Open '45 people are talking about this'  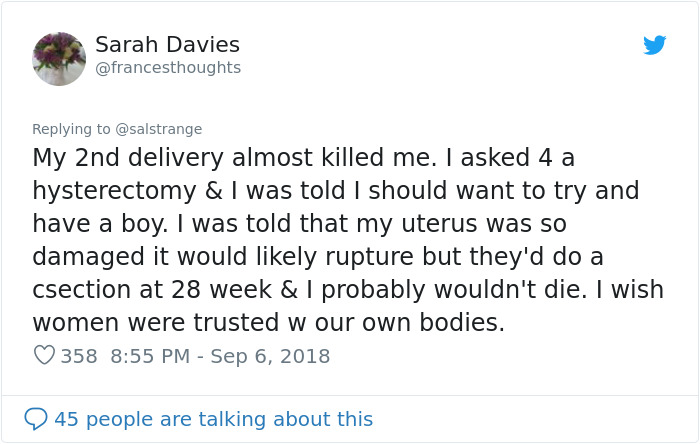click(x=213, y=418)
